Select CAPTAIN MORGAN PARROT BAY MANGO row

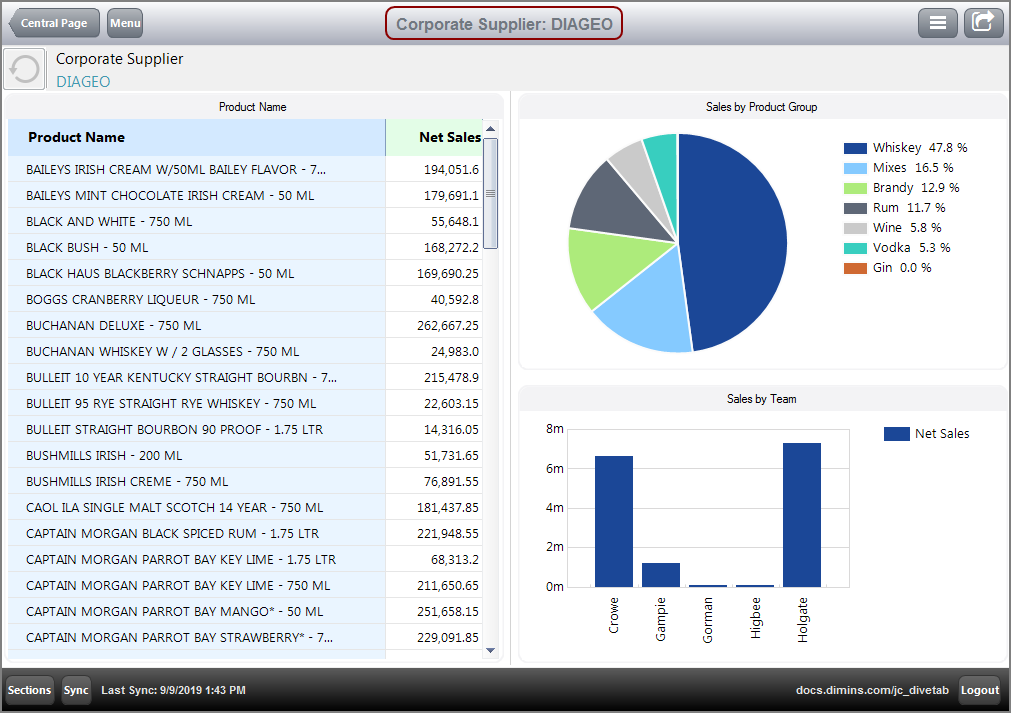(x=245, y=611)
